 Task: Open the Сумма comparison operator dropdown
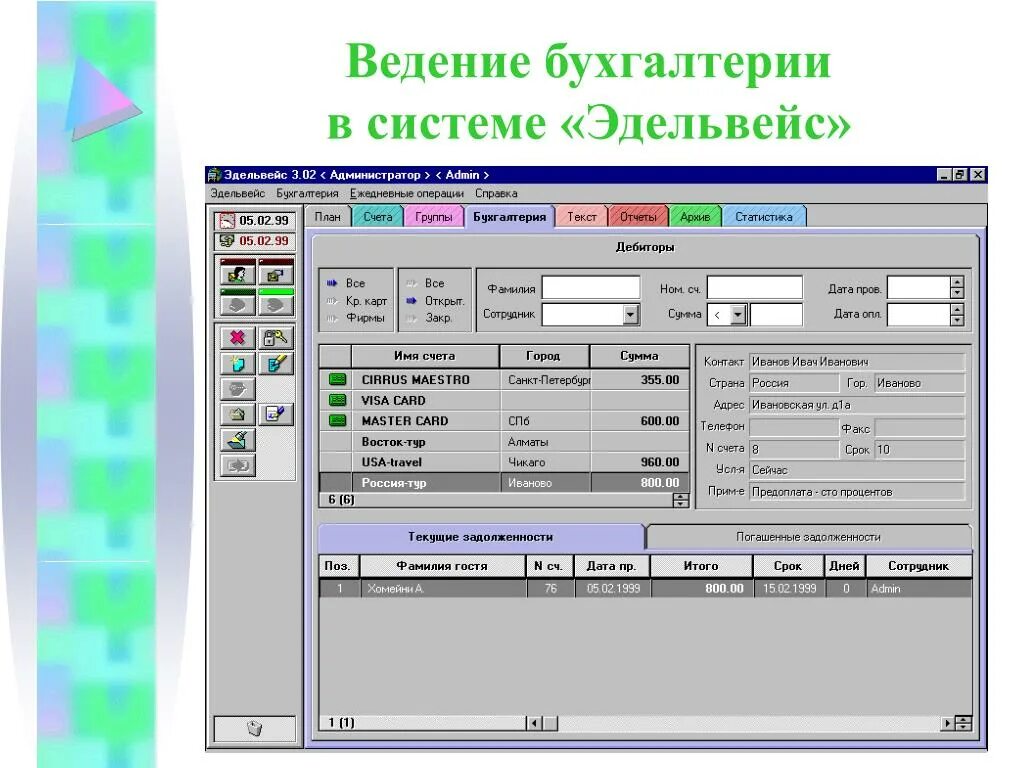738,315
